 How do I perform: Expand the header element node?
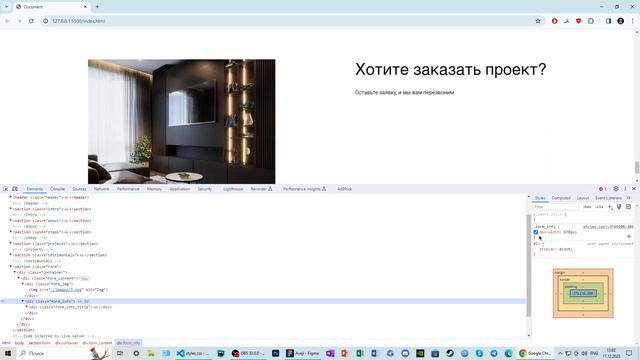point(11,197)
